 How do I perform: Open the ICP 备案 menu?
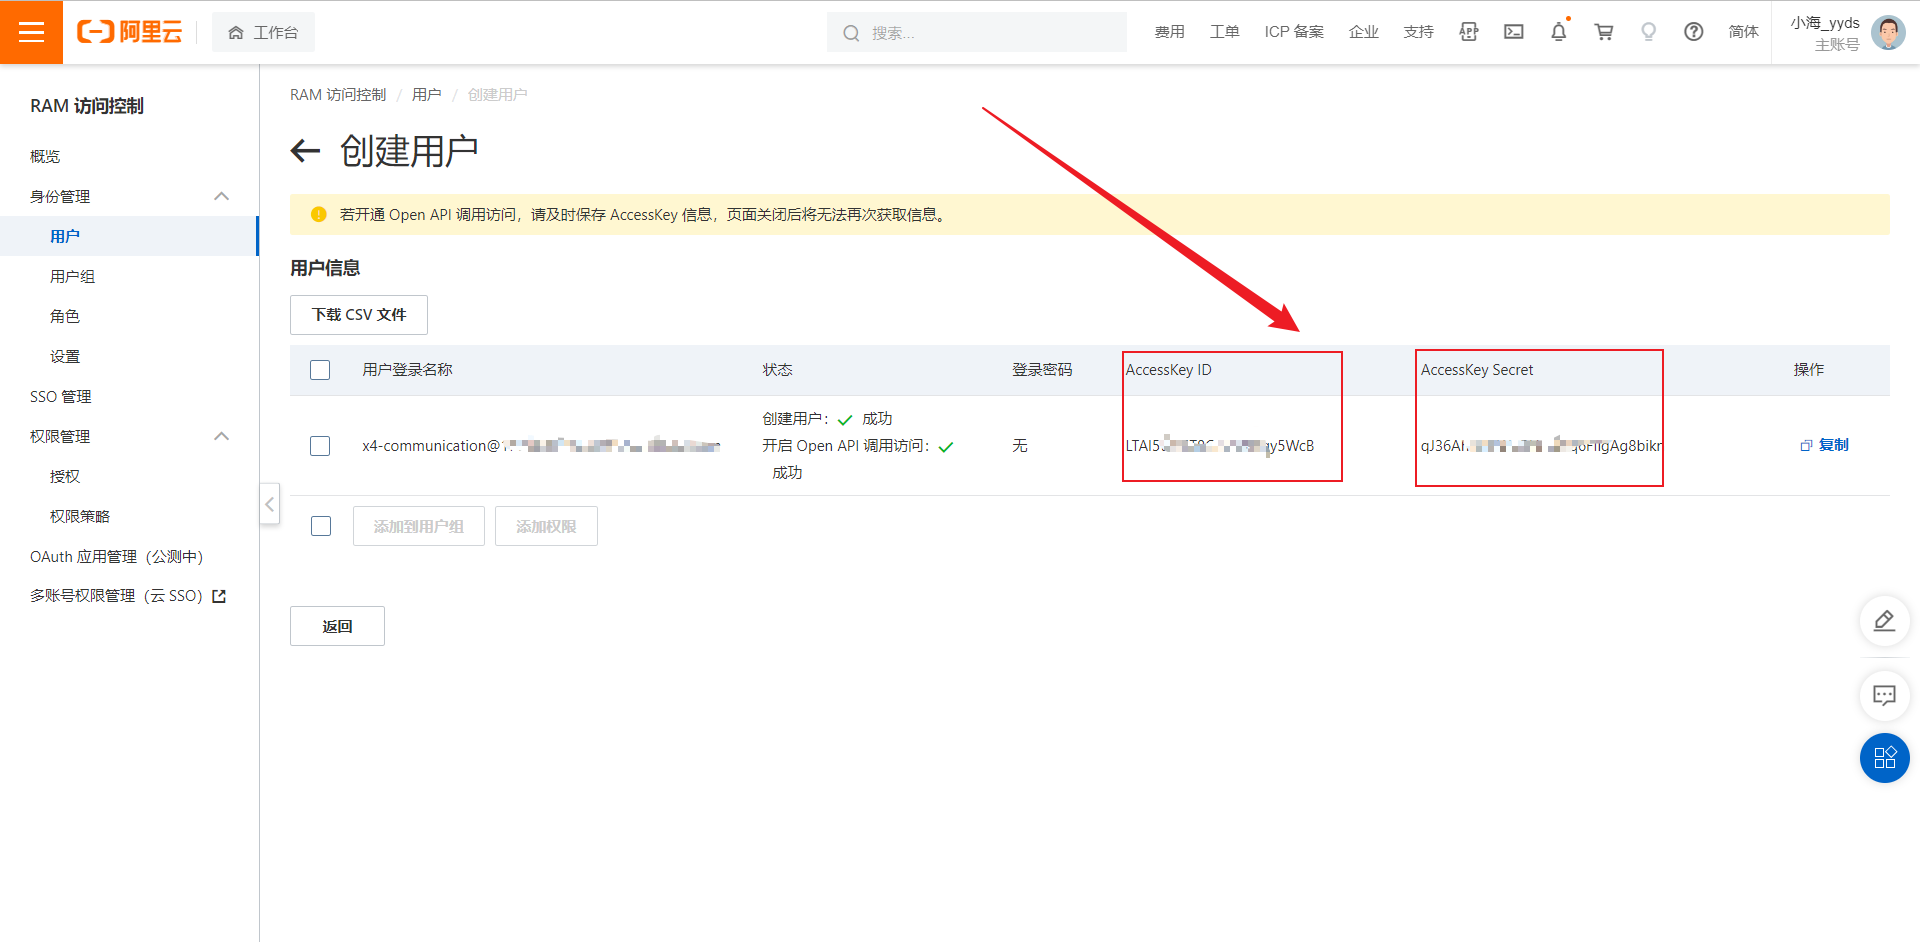(1294, 32)
